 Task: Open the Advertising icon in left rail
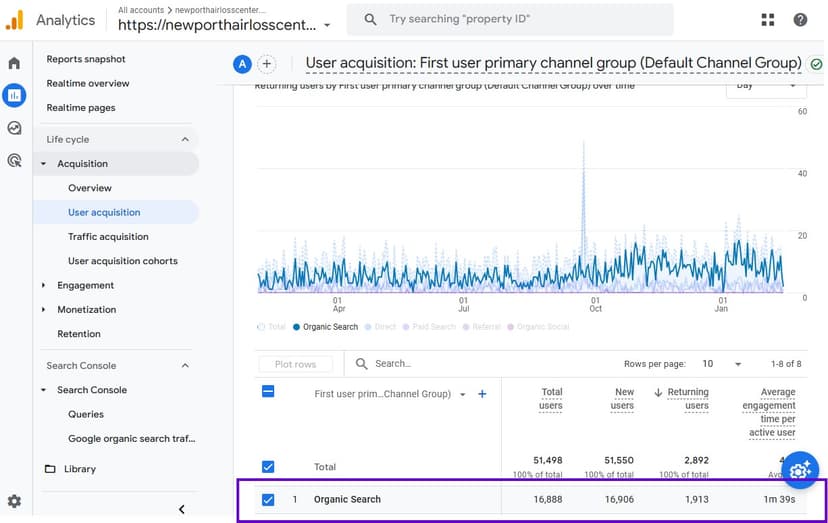(x=14, y=160)
